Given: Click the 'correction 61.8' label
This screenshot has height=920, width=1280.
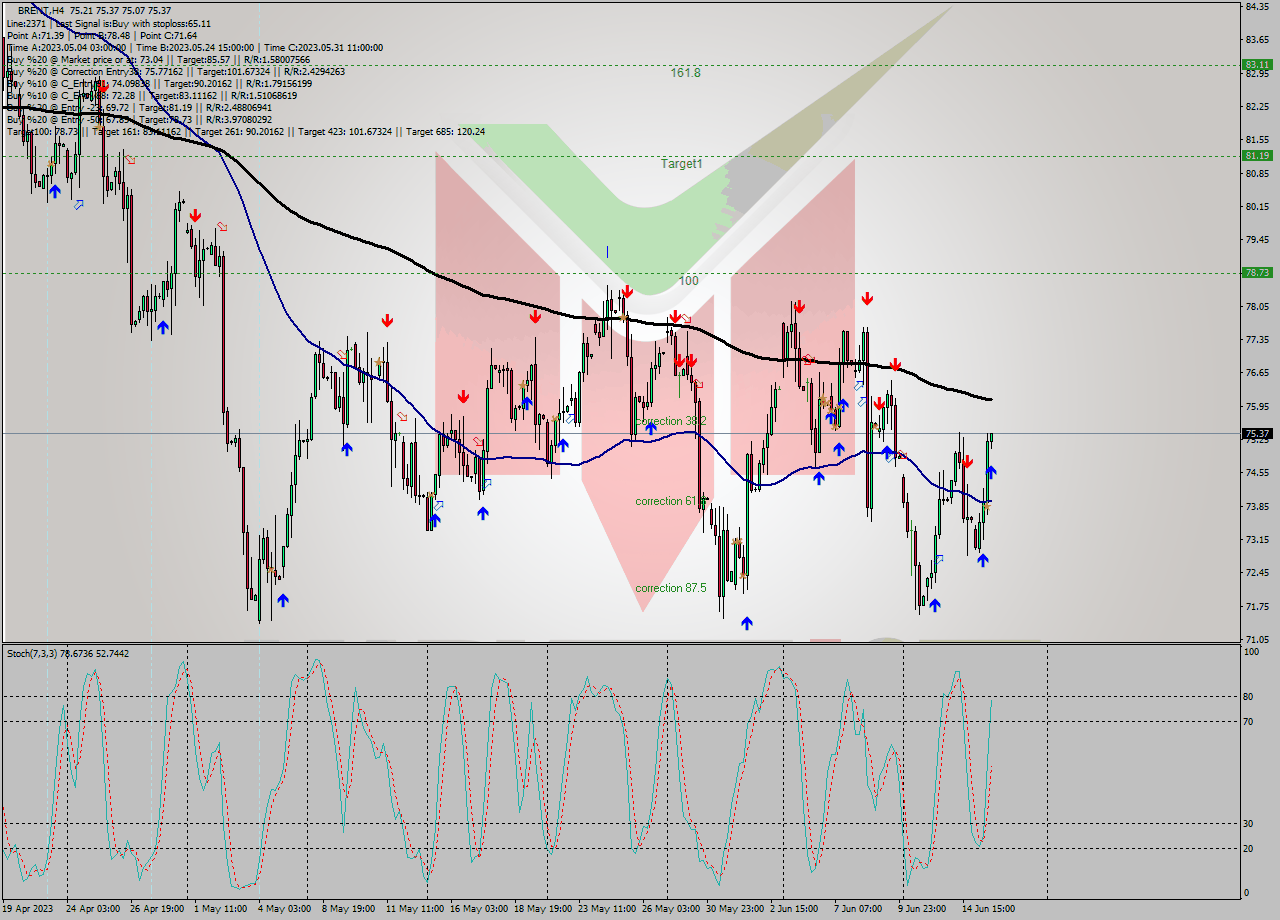Looking at the screenshot, I should point(671,500).
